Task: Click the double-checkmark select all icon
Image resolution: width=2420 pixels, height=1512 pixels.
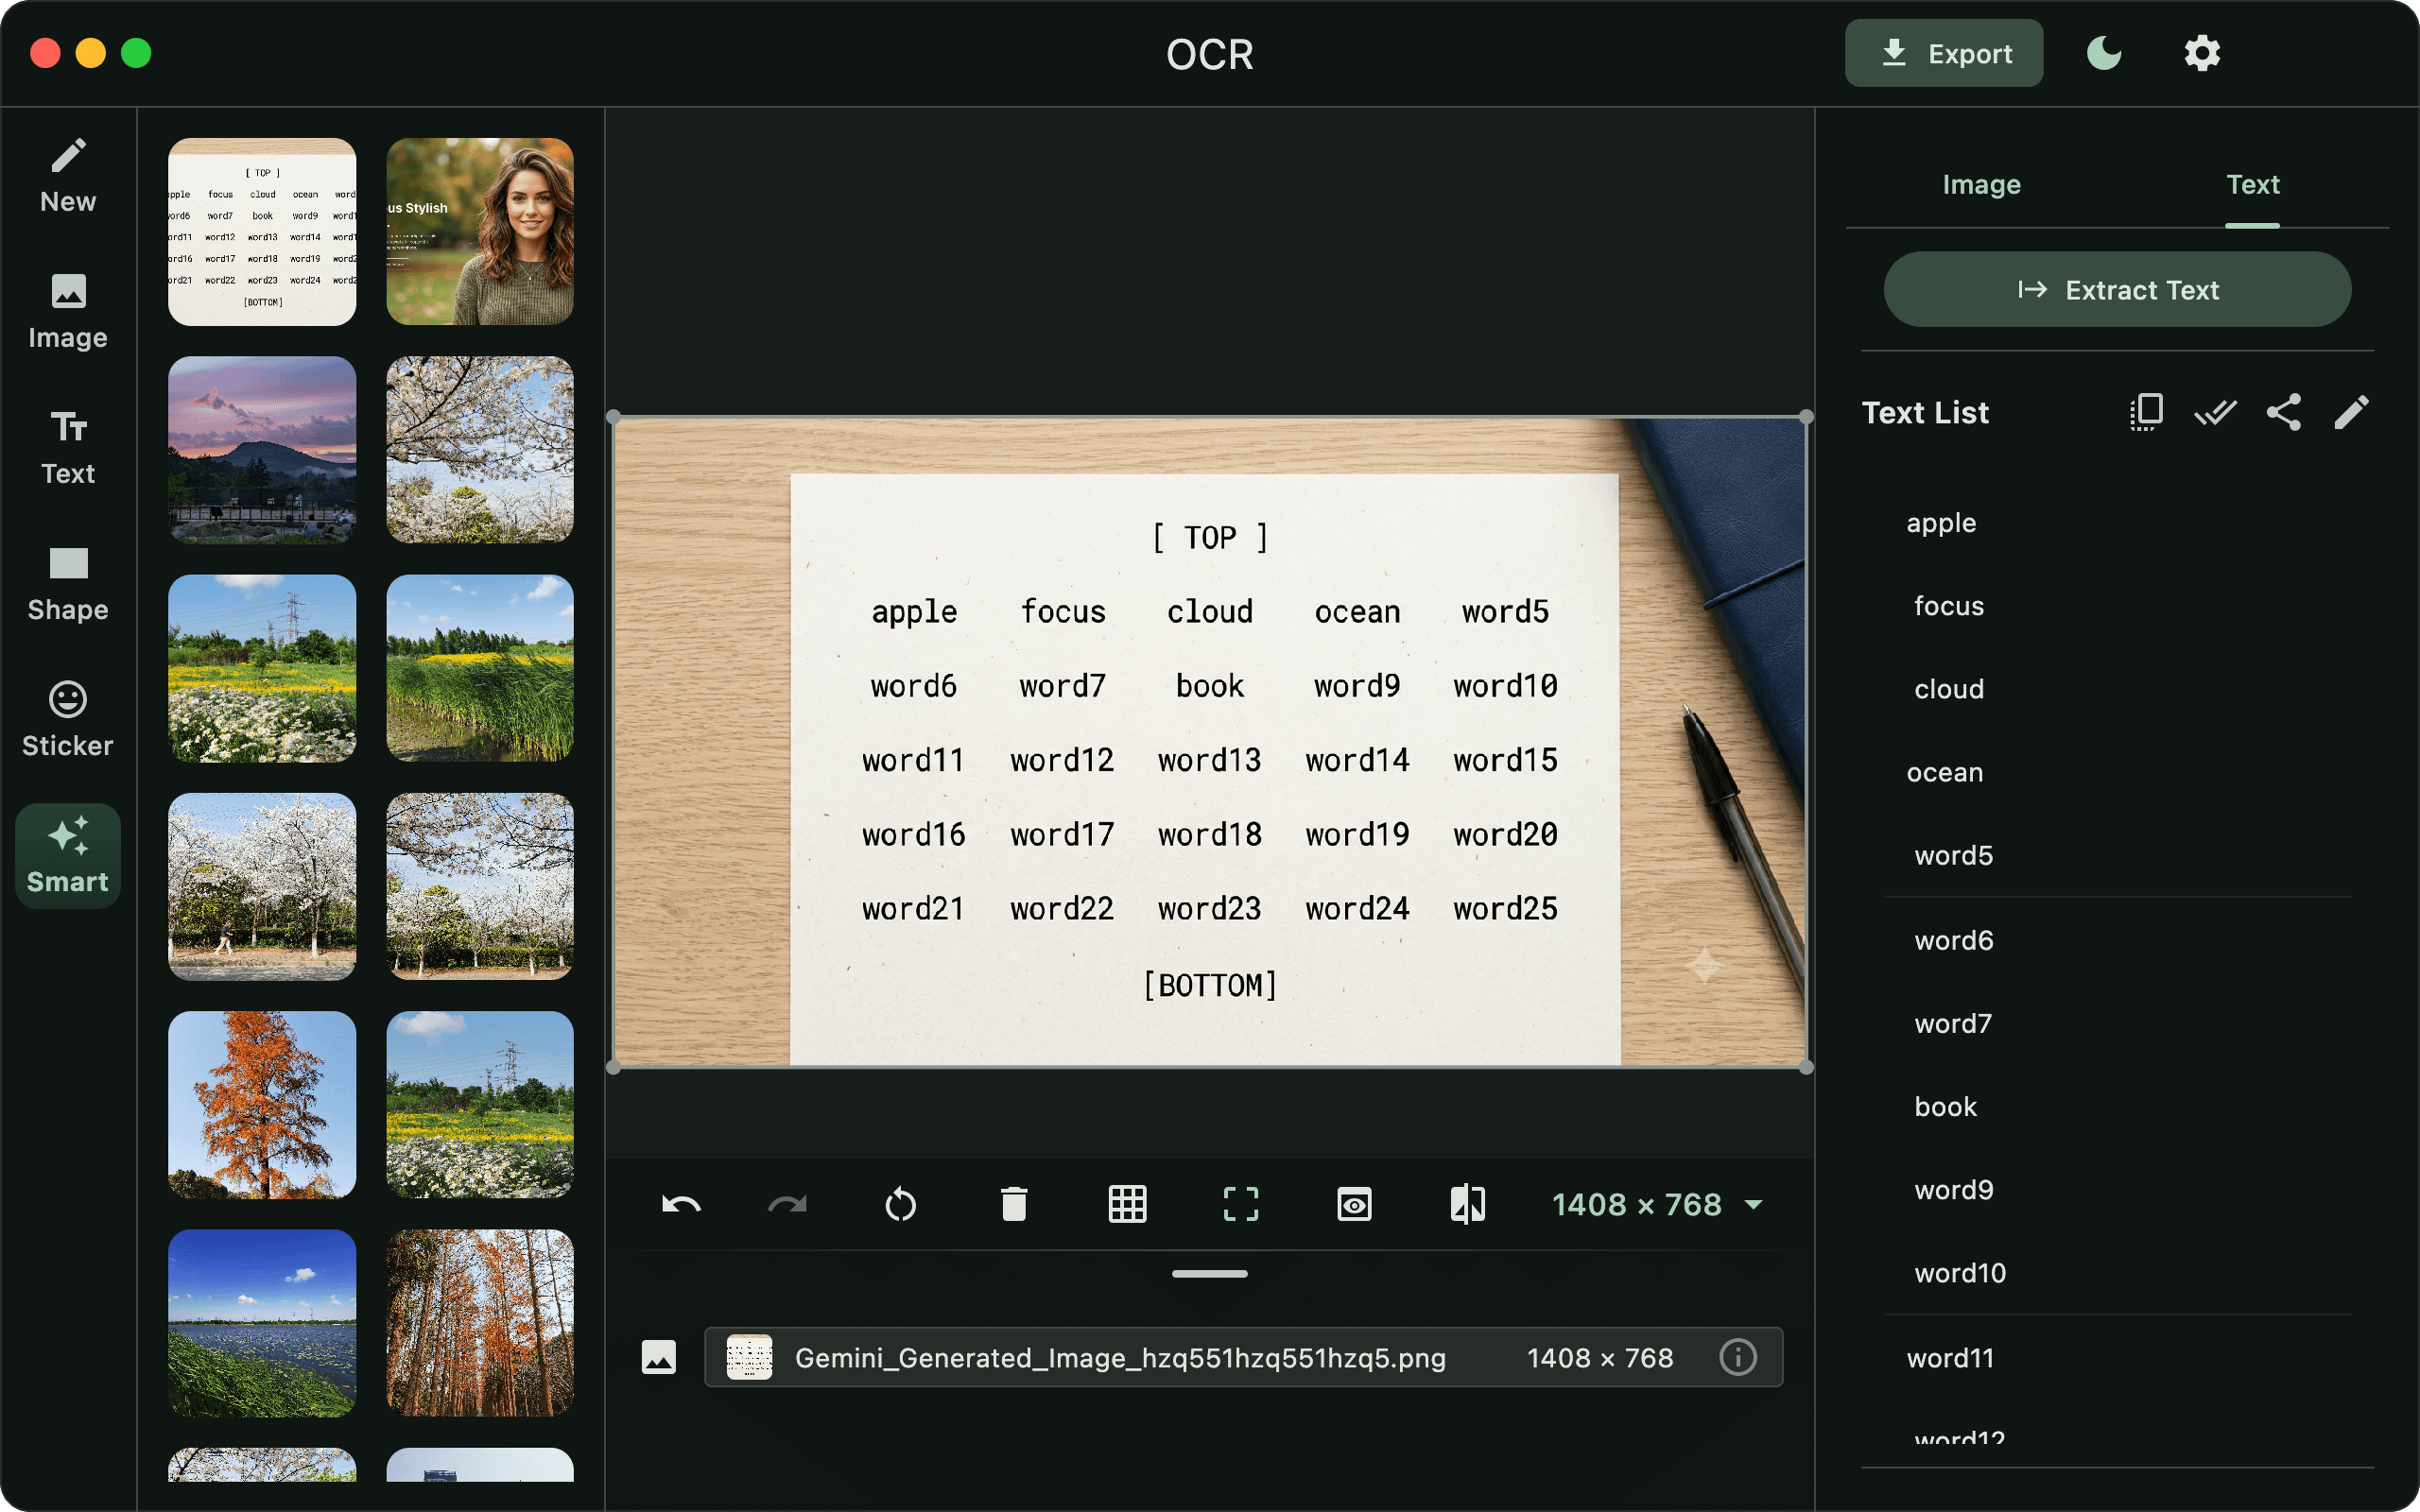Action: point(2215,412)
